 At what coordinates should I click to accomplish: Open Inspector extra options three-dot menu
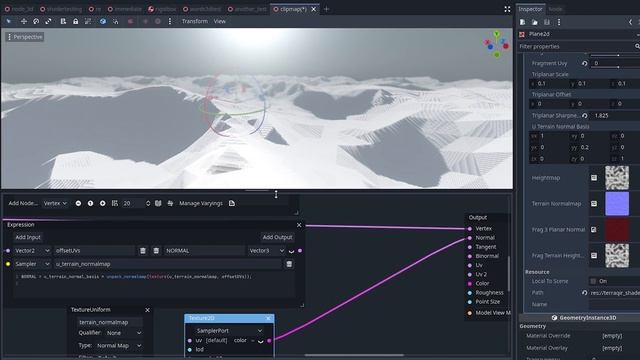pyautogui.click(x=559, y=22)
